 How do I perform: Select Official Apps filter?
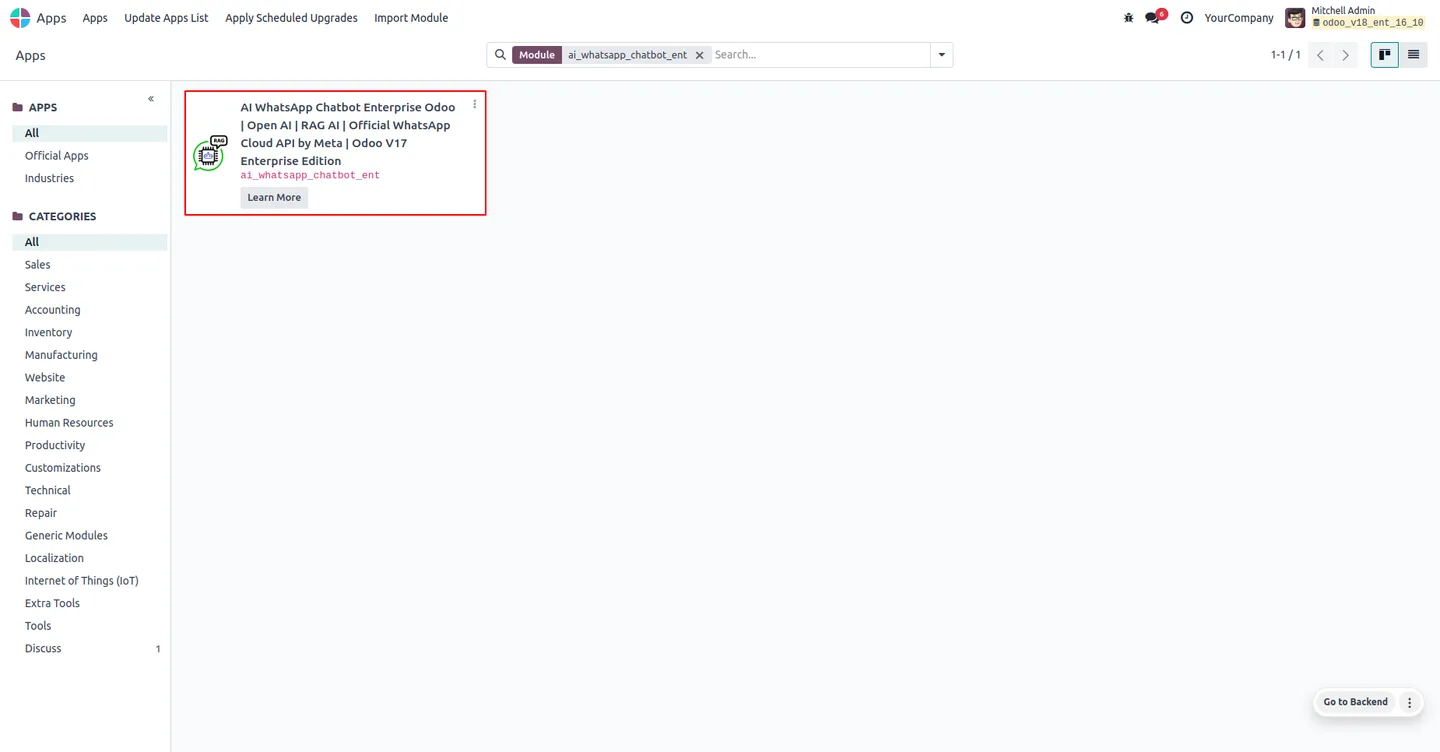(x=90, y=156)
